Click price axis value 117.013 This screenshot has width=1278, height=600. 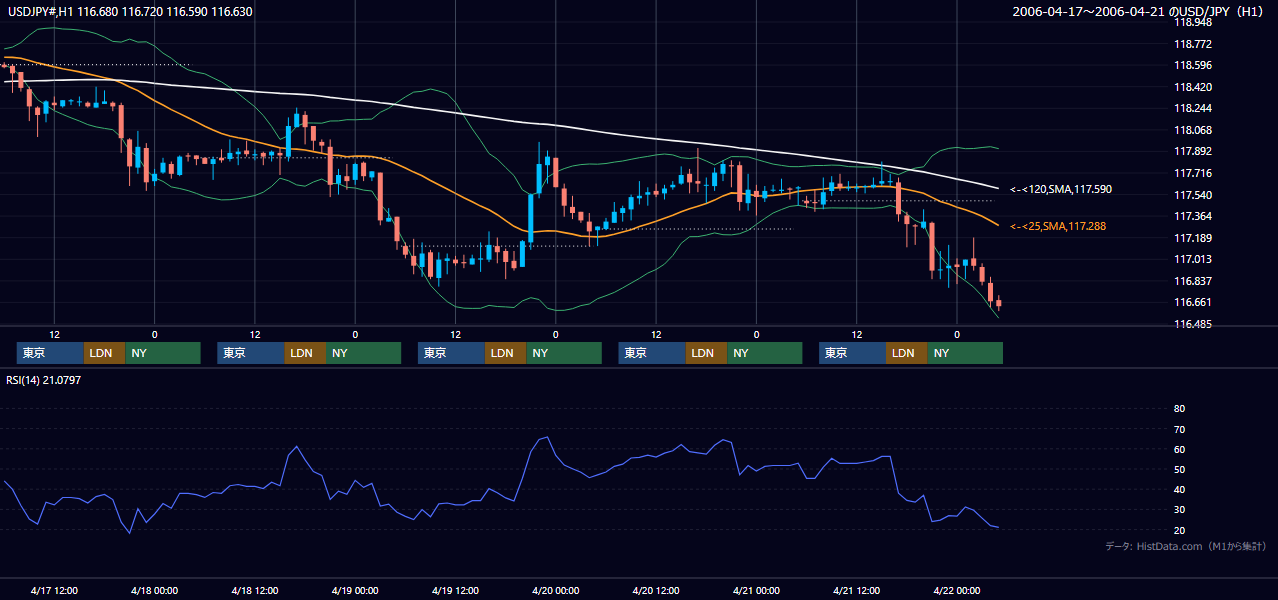[1192, 260]
